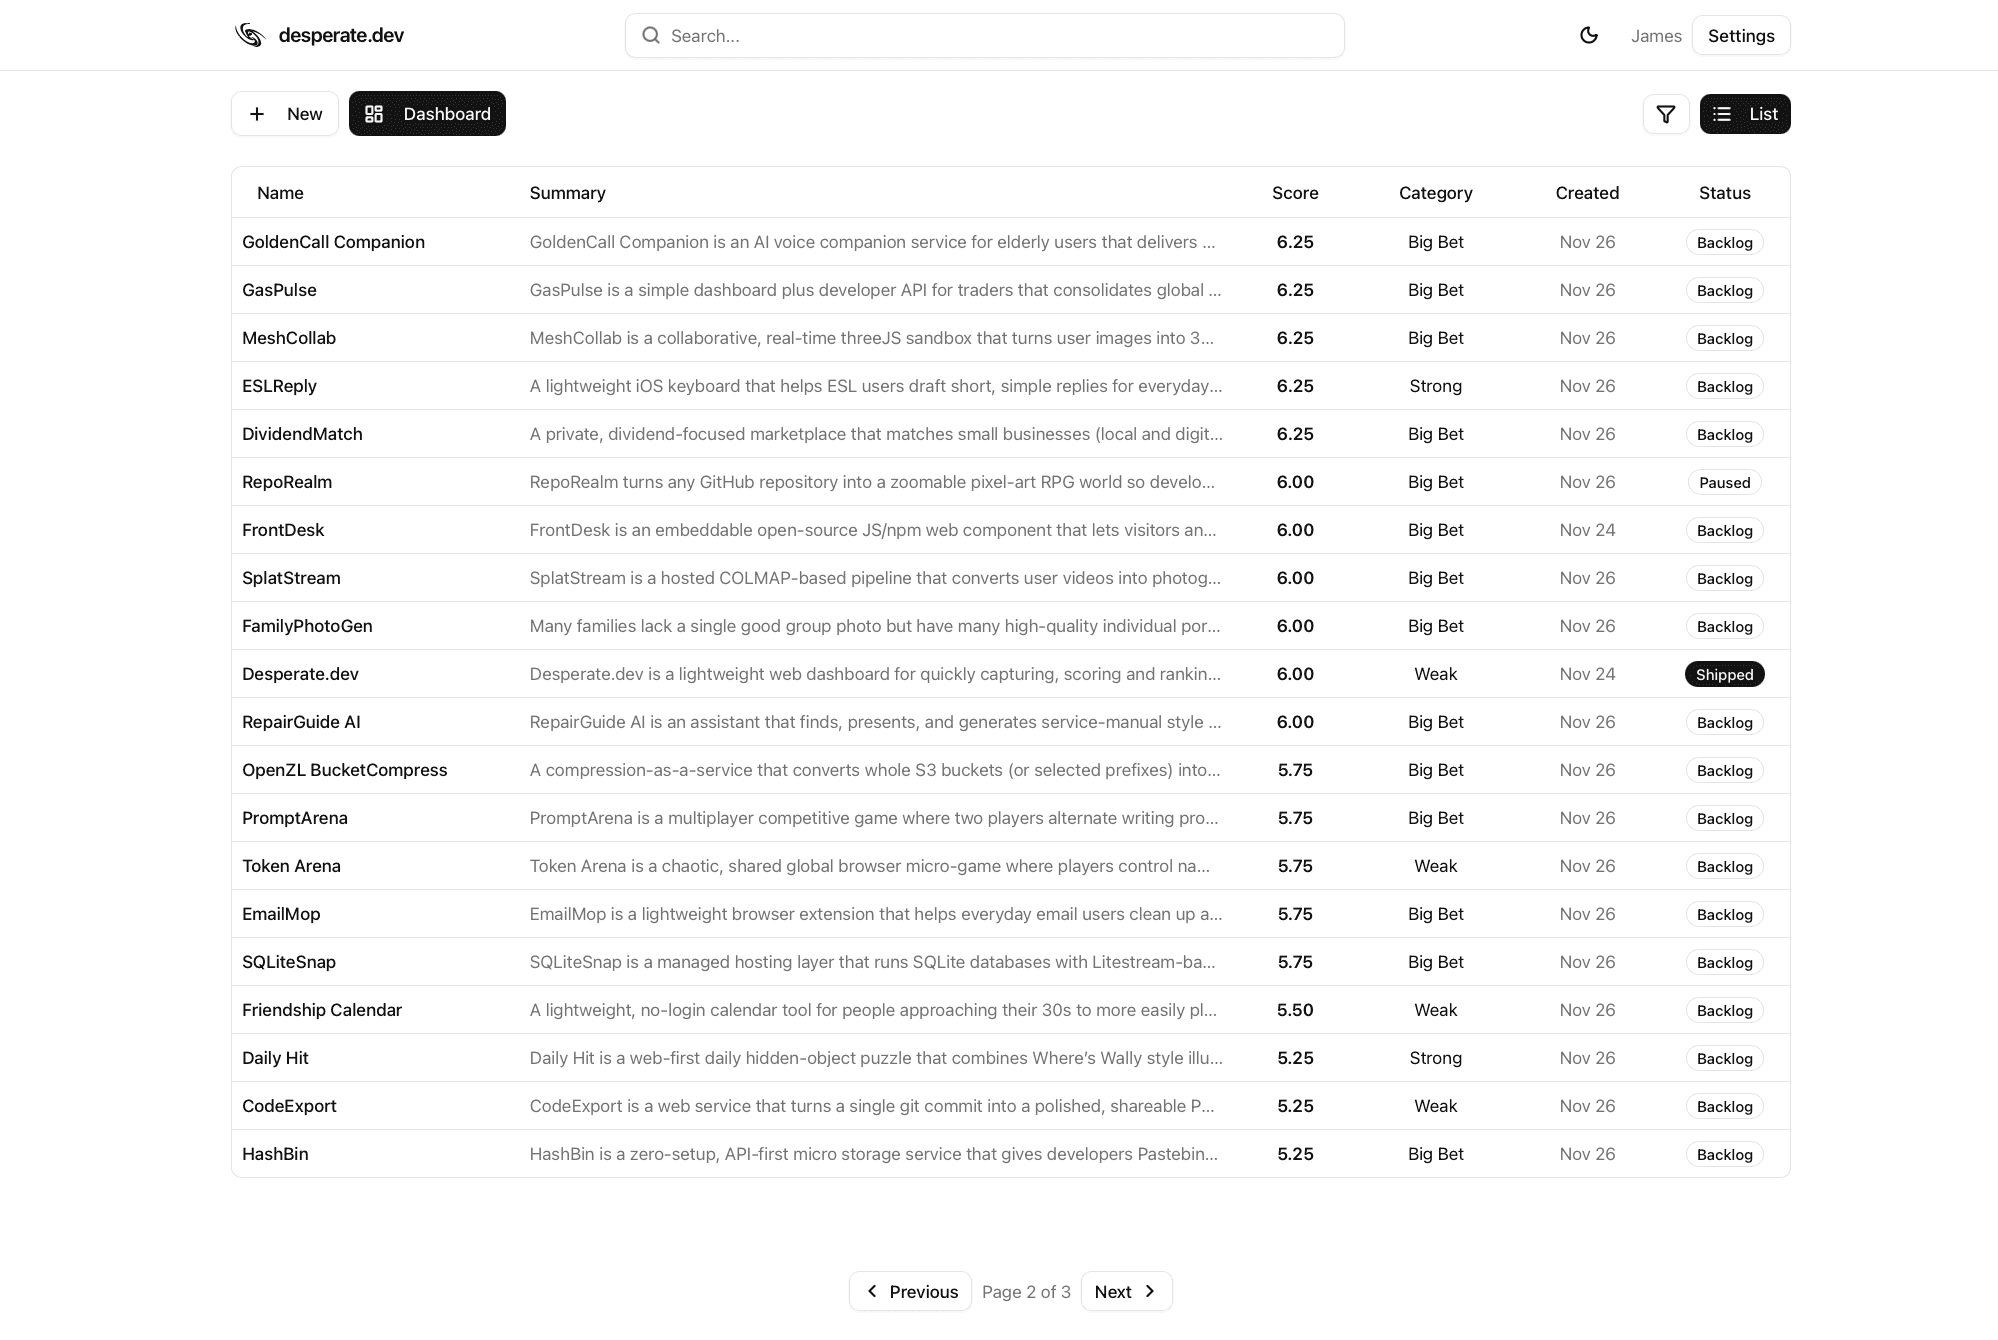Viewport: 1998px width, 1340px height.
Task: Switch view using the List toggle
Action: [1744, 114]
